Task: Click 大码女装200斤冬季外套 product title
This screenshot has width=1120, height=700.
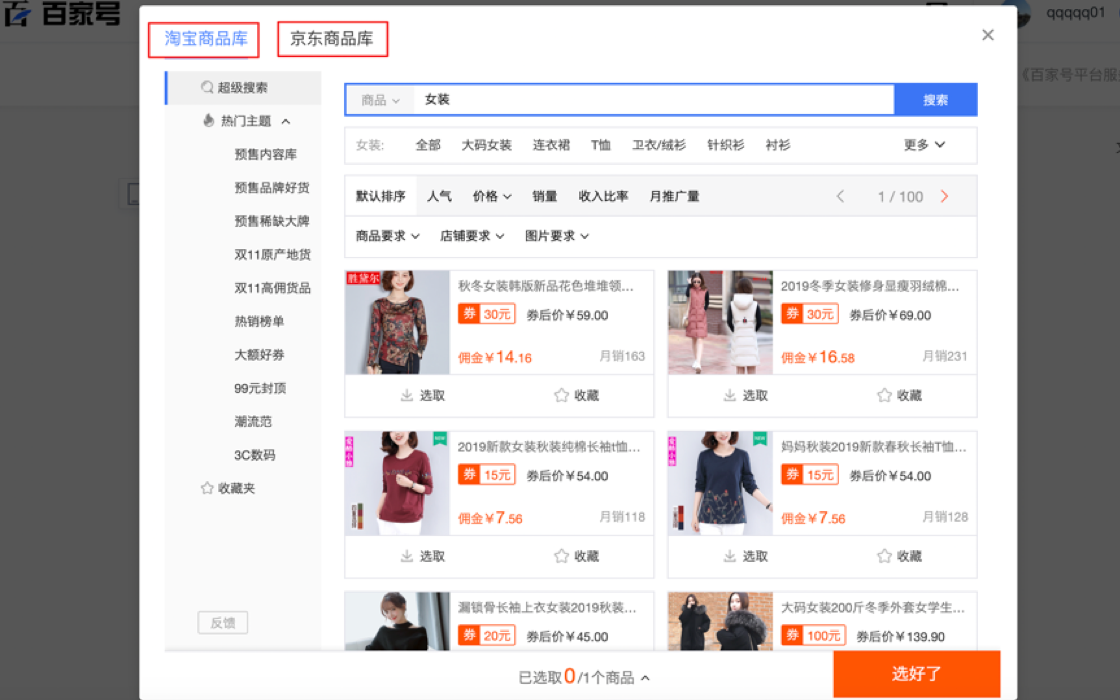Action: (872, 608)
